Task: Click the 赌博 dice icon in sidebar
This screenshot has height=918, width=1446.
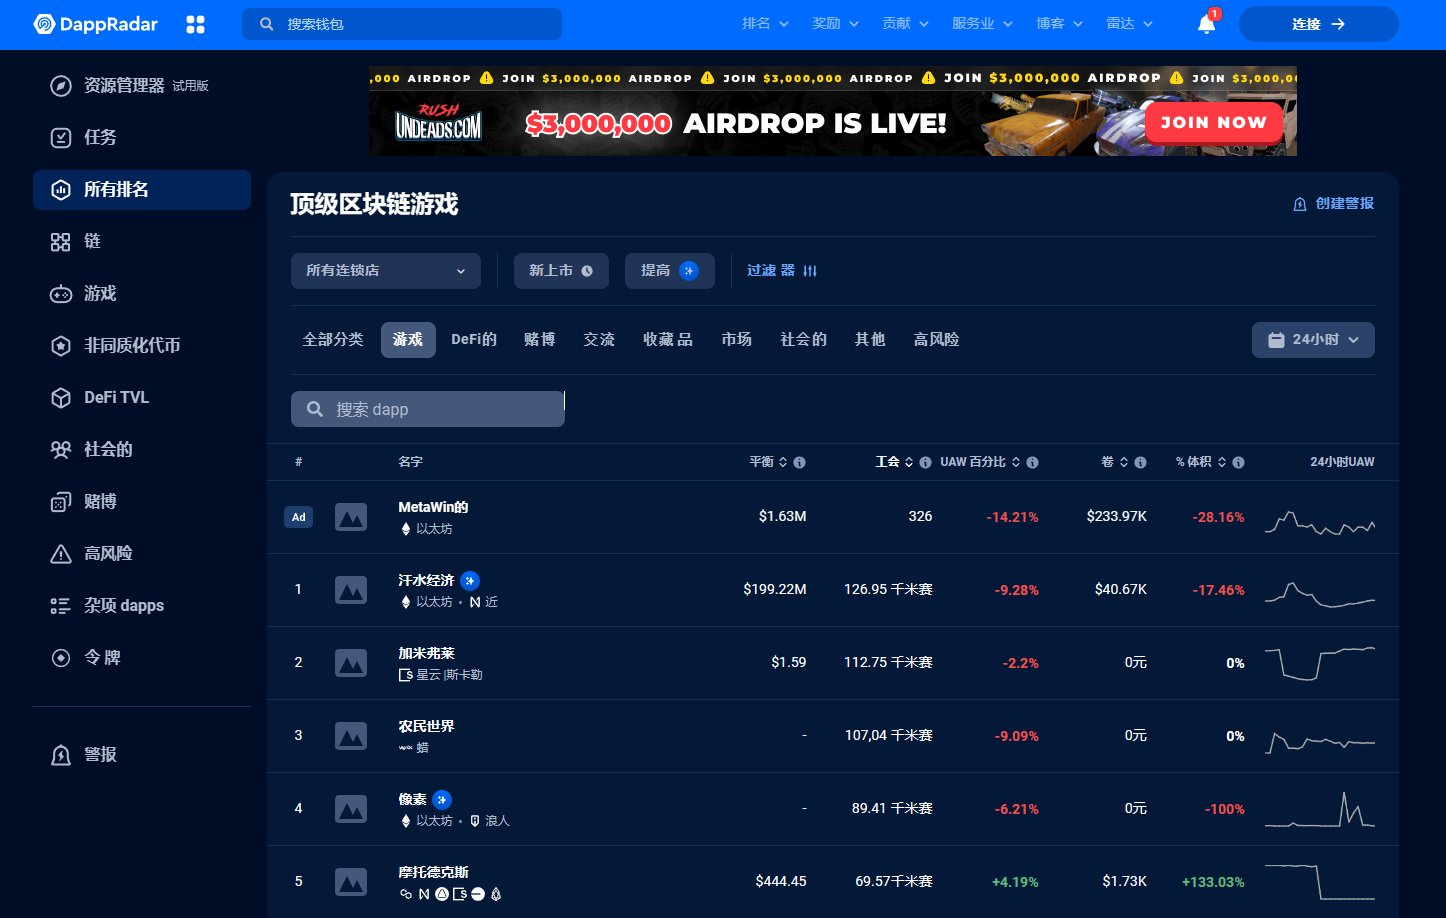Action: click(x=61, y=502)
